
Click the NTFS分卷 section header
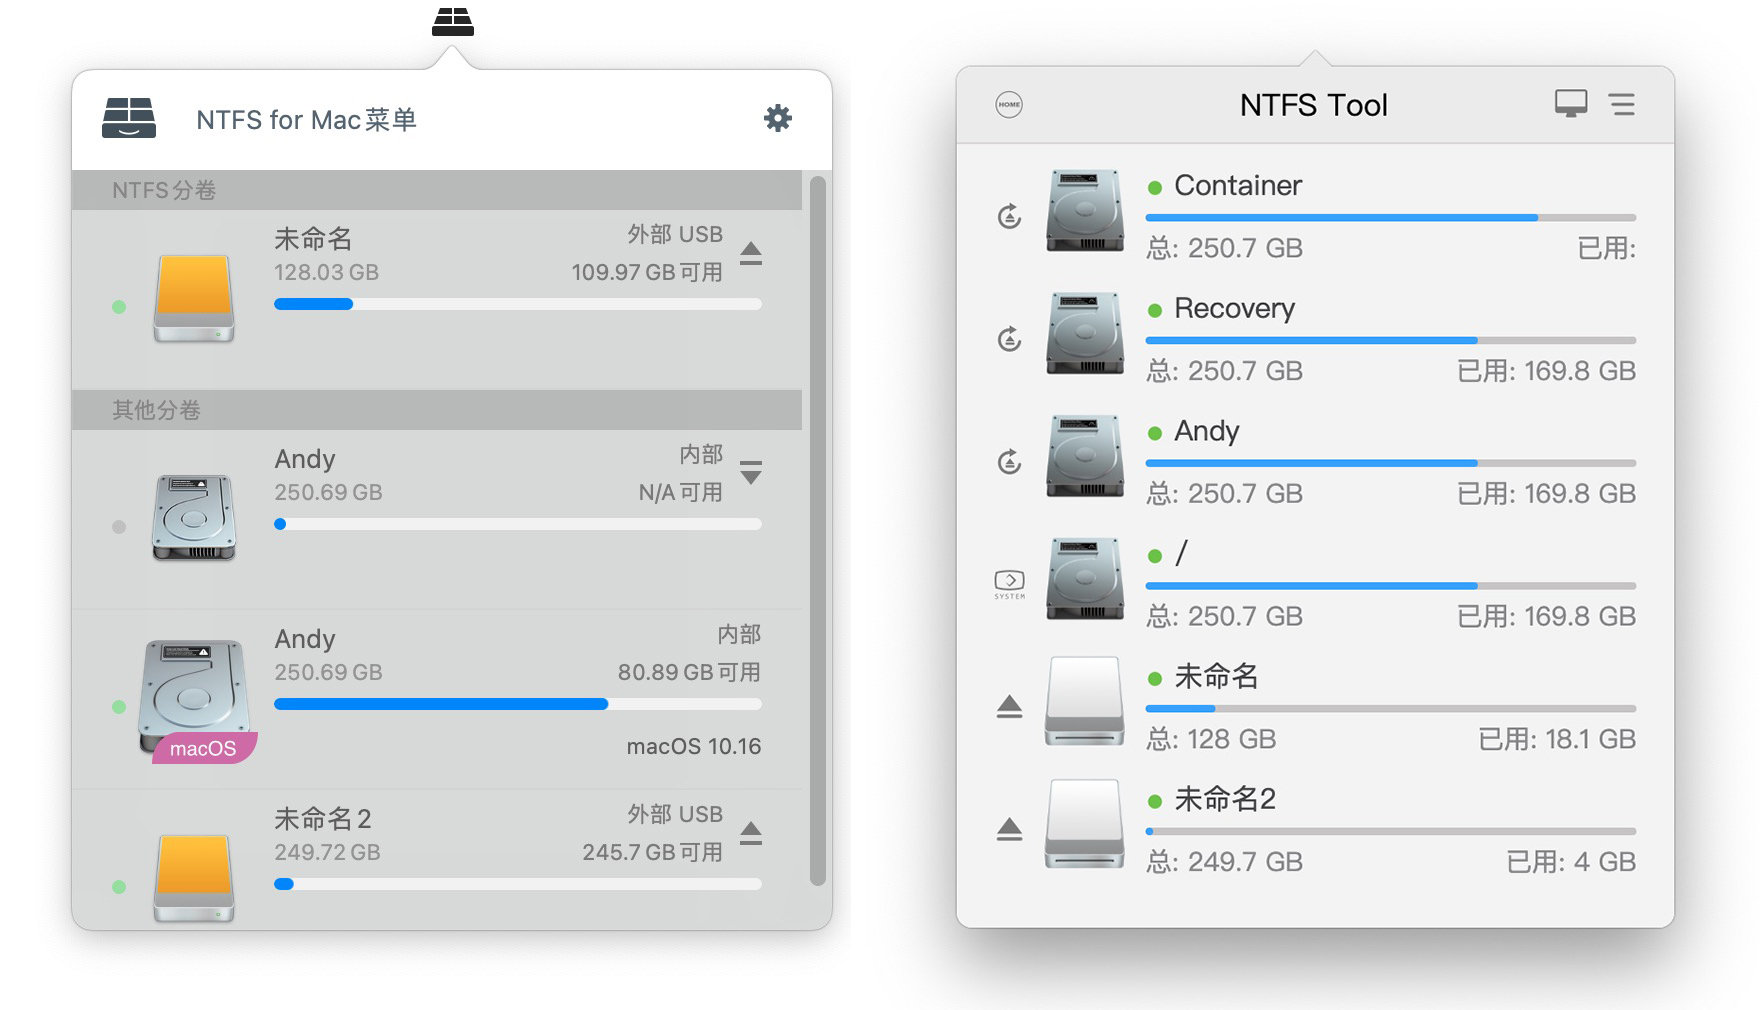[x=437, y=190]
